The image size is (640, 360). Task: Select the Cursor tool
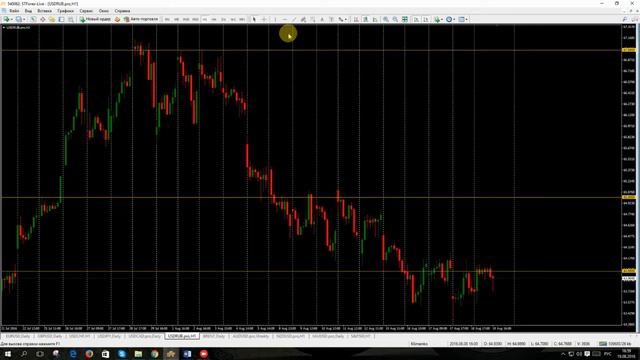254,19
